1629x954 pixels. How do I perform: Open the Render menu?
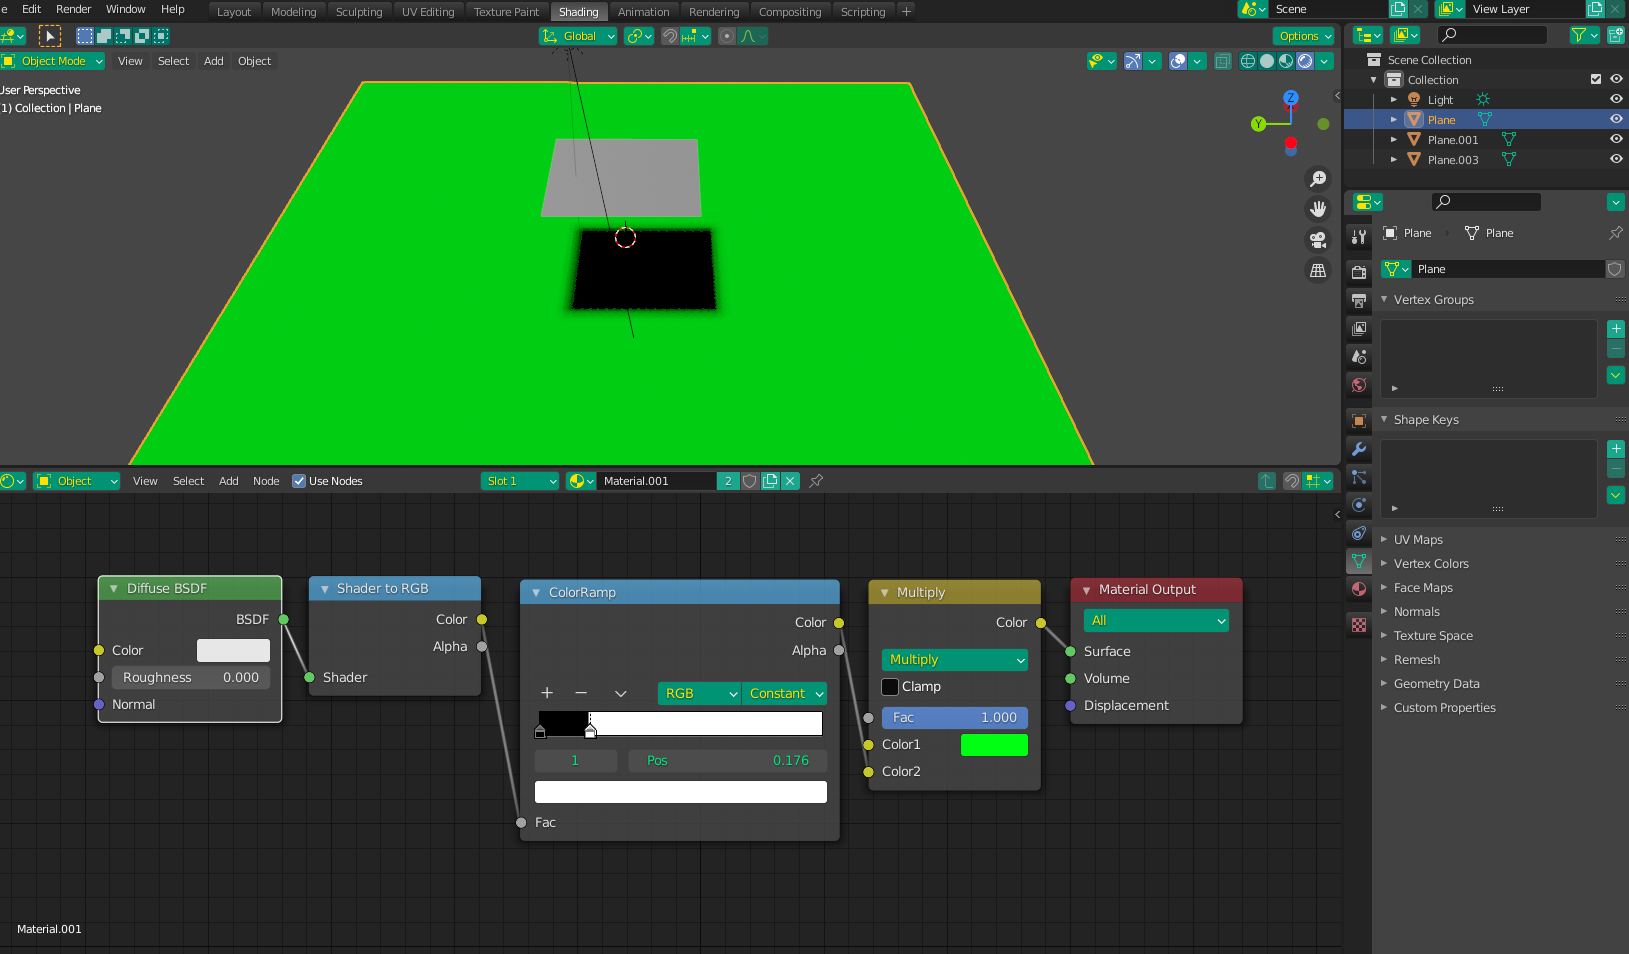pyautogui.click(x=73, y=9)
